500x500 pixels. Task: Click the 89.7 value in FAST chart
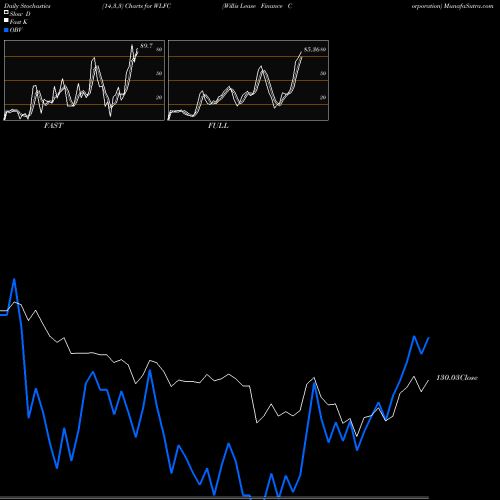point(146,46)
